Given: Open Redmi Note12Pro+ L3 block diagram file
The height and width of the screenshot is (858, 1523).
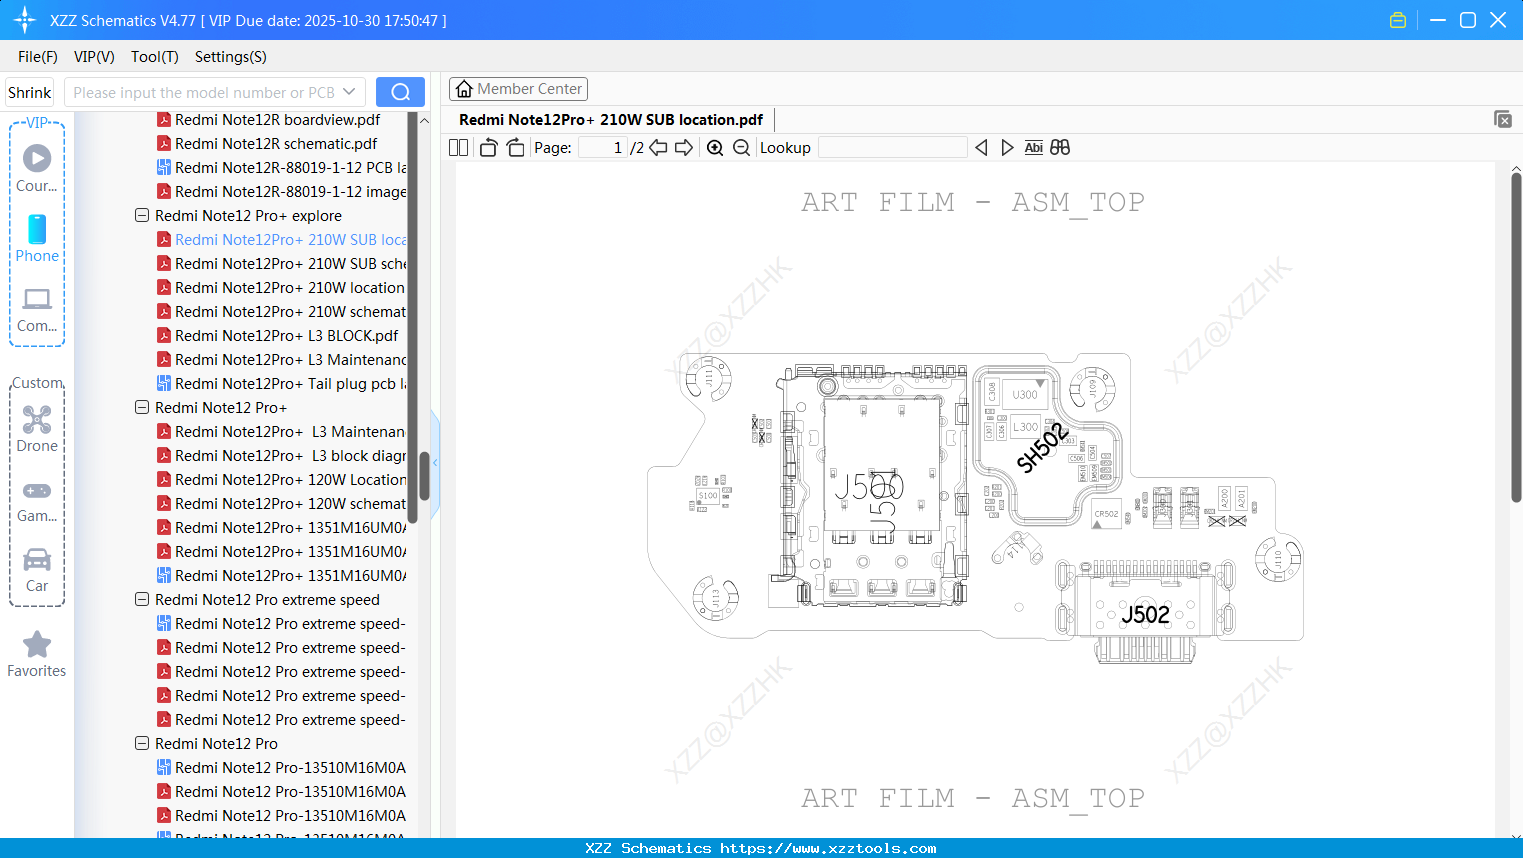Looking at the screenshot, I should click(x=282, y=455).
